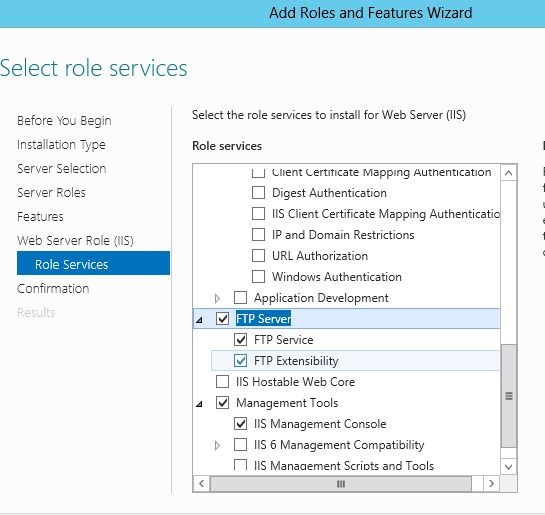Select the FTP Server label
Image resolution: width=545 pixels, height=515 pixels.
[x=263, y=318]
